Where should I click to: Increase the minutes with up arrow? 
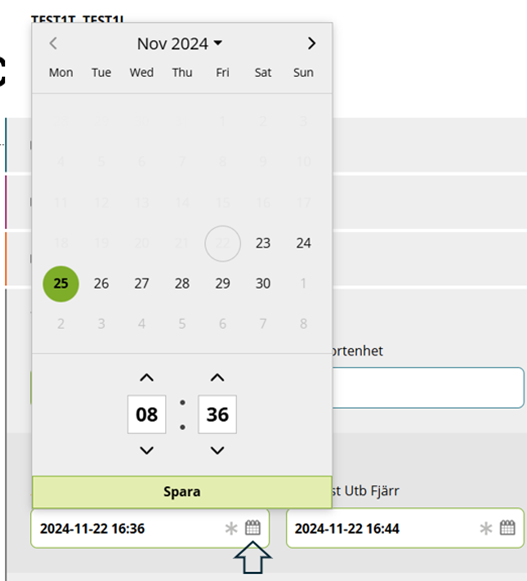(x=217, y=378)
